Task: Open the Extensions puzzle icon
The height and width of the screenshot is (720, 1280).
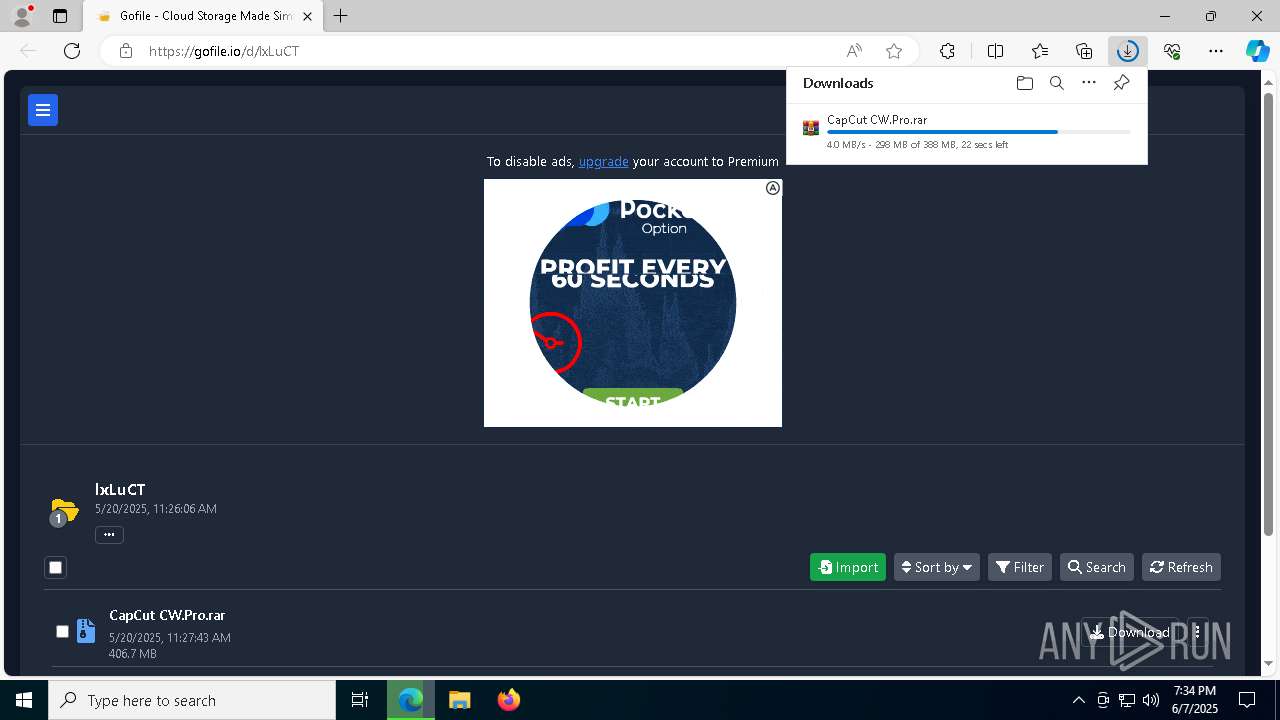Action: coord(947,51)
